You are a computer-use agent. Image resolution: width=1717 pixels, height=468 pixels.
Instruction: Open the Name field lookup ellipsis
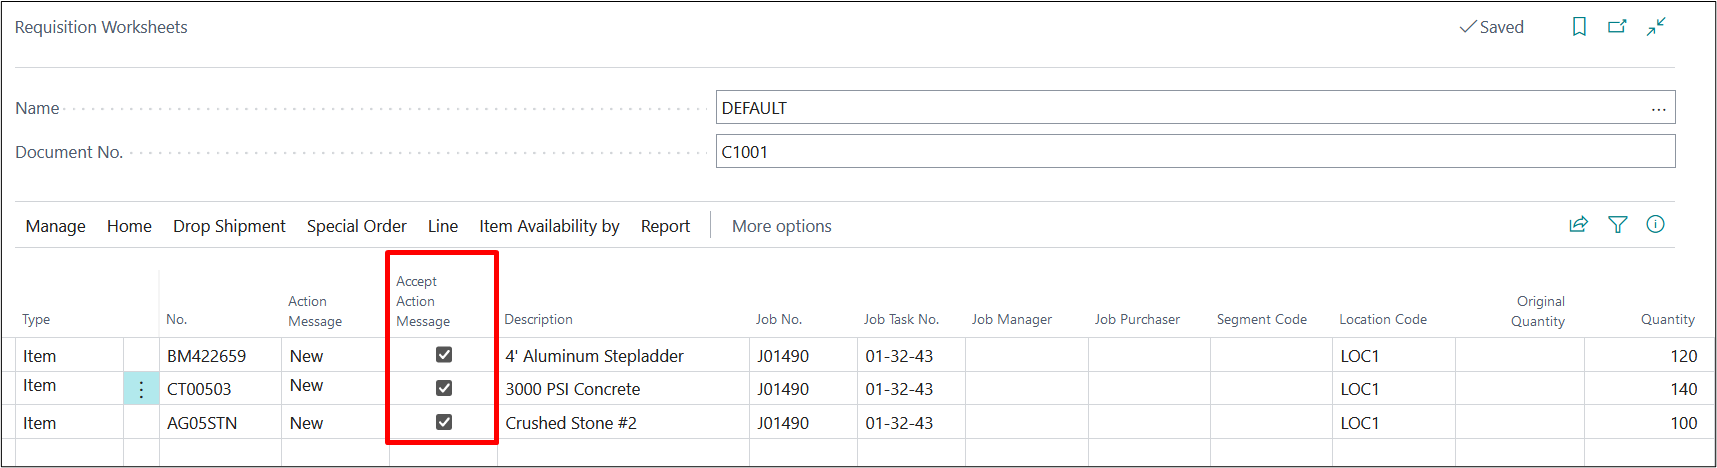pyautogui.click(x=1658, y=108)
